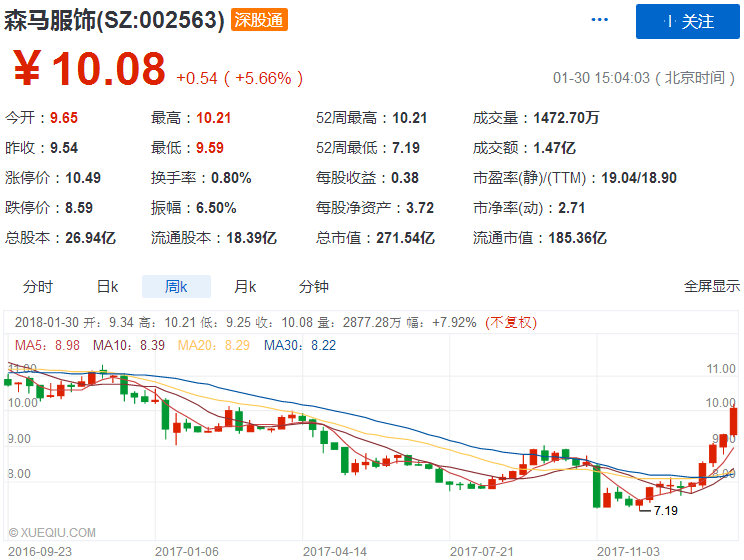The width and height of the screenshot is (744, 560).
Task: Click the x-axis date label 2016-09-23
Action: 40,551
